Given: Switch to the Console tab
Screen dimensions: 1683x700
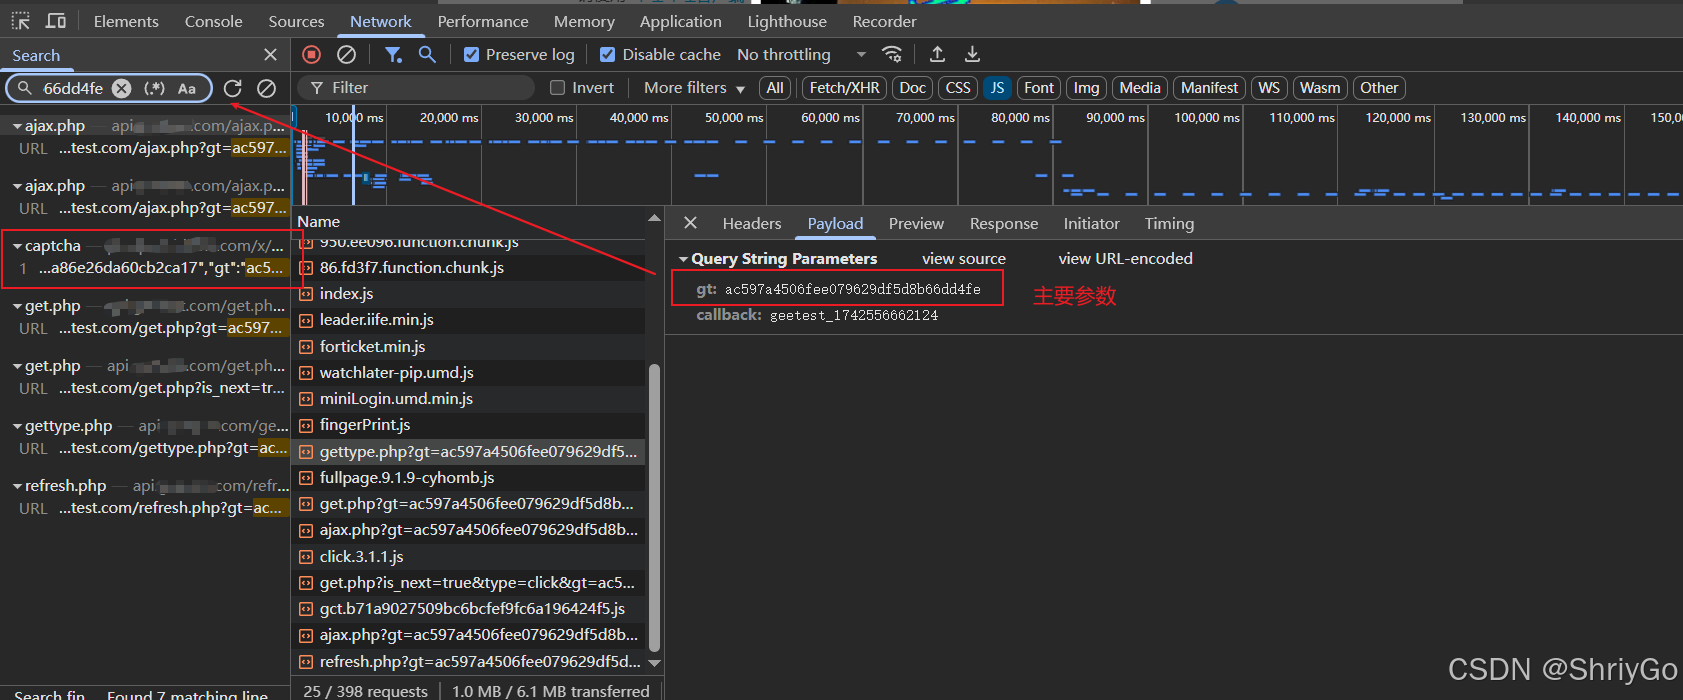Looking at the screenshot, I should pos(214,21).
